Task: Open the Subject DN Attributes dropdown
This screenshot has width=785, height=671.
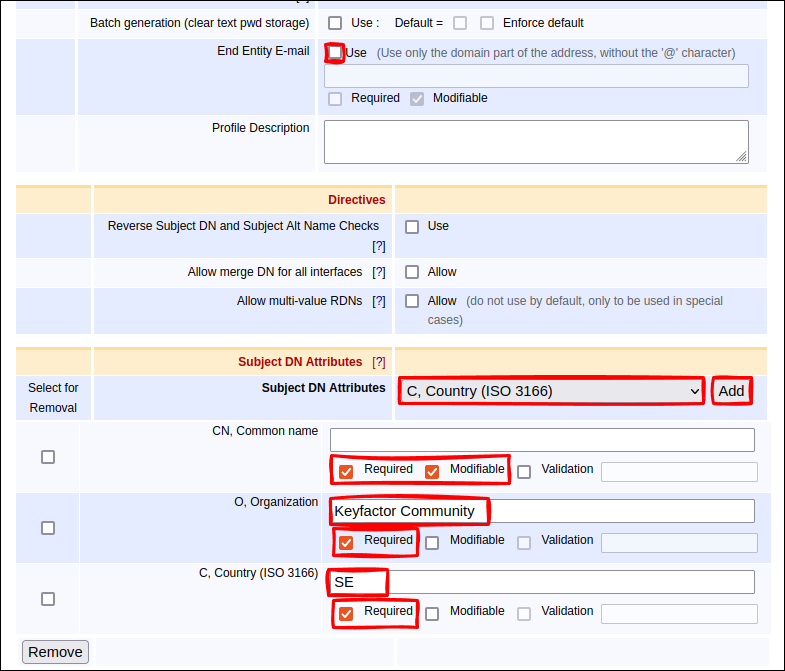Action: 552,391
